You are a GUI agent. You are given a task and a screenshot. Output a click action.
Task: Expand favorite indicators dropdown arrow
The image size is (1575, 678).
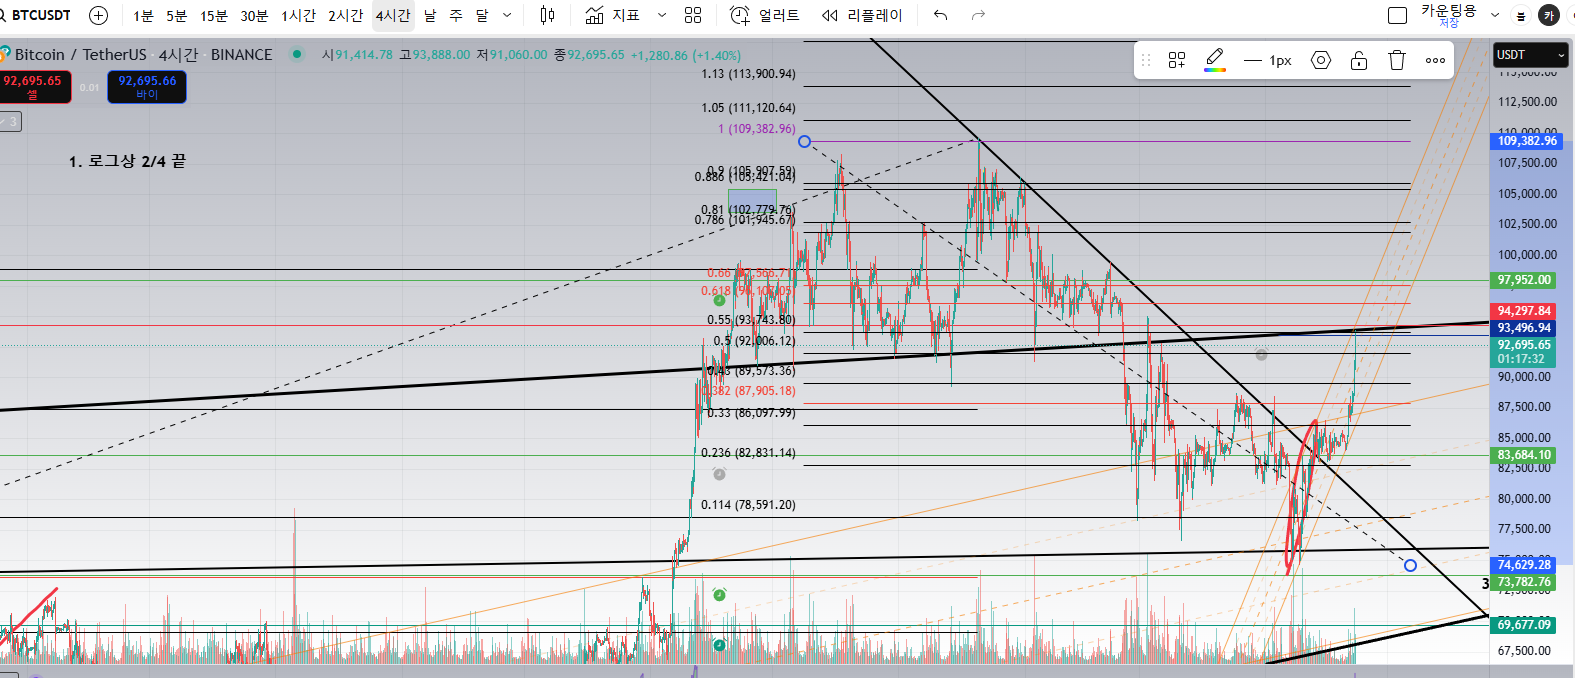662,15
